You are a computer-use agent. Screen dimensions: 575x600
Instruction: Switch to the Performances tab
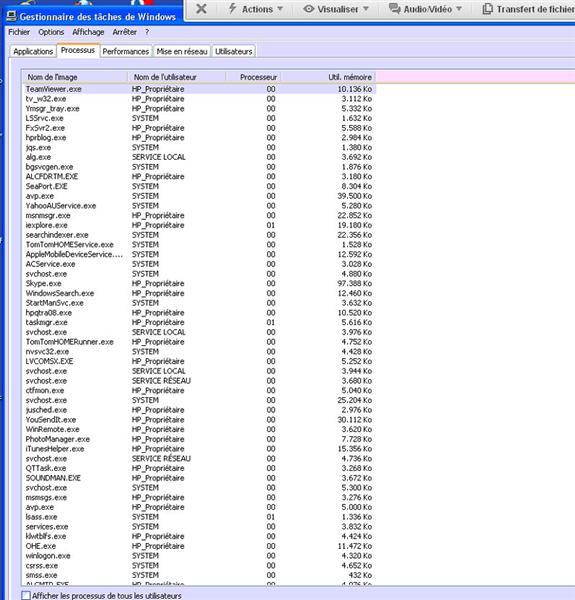point(125,51)
